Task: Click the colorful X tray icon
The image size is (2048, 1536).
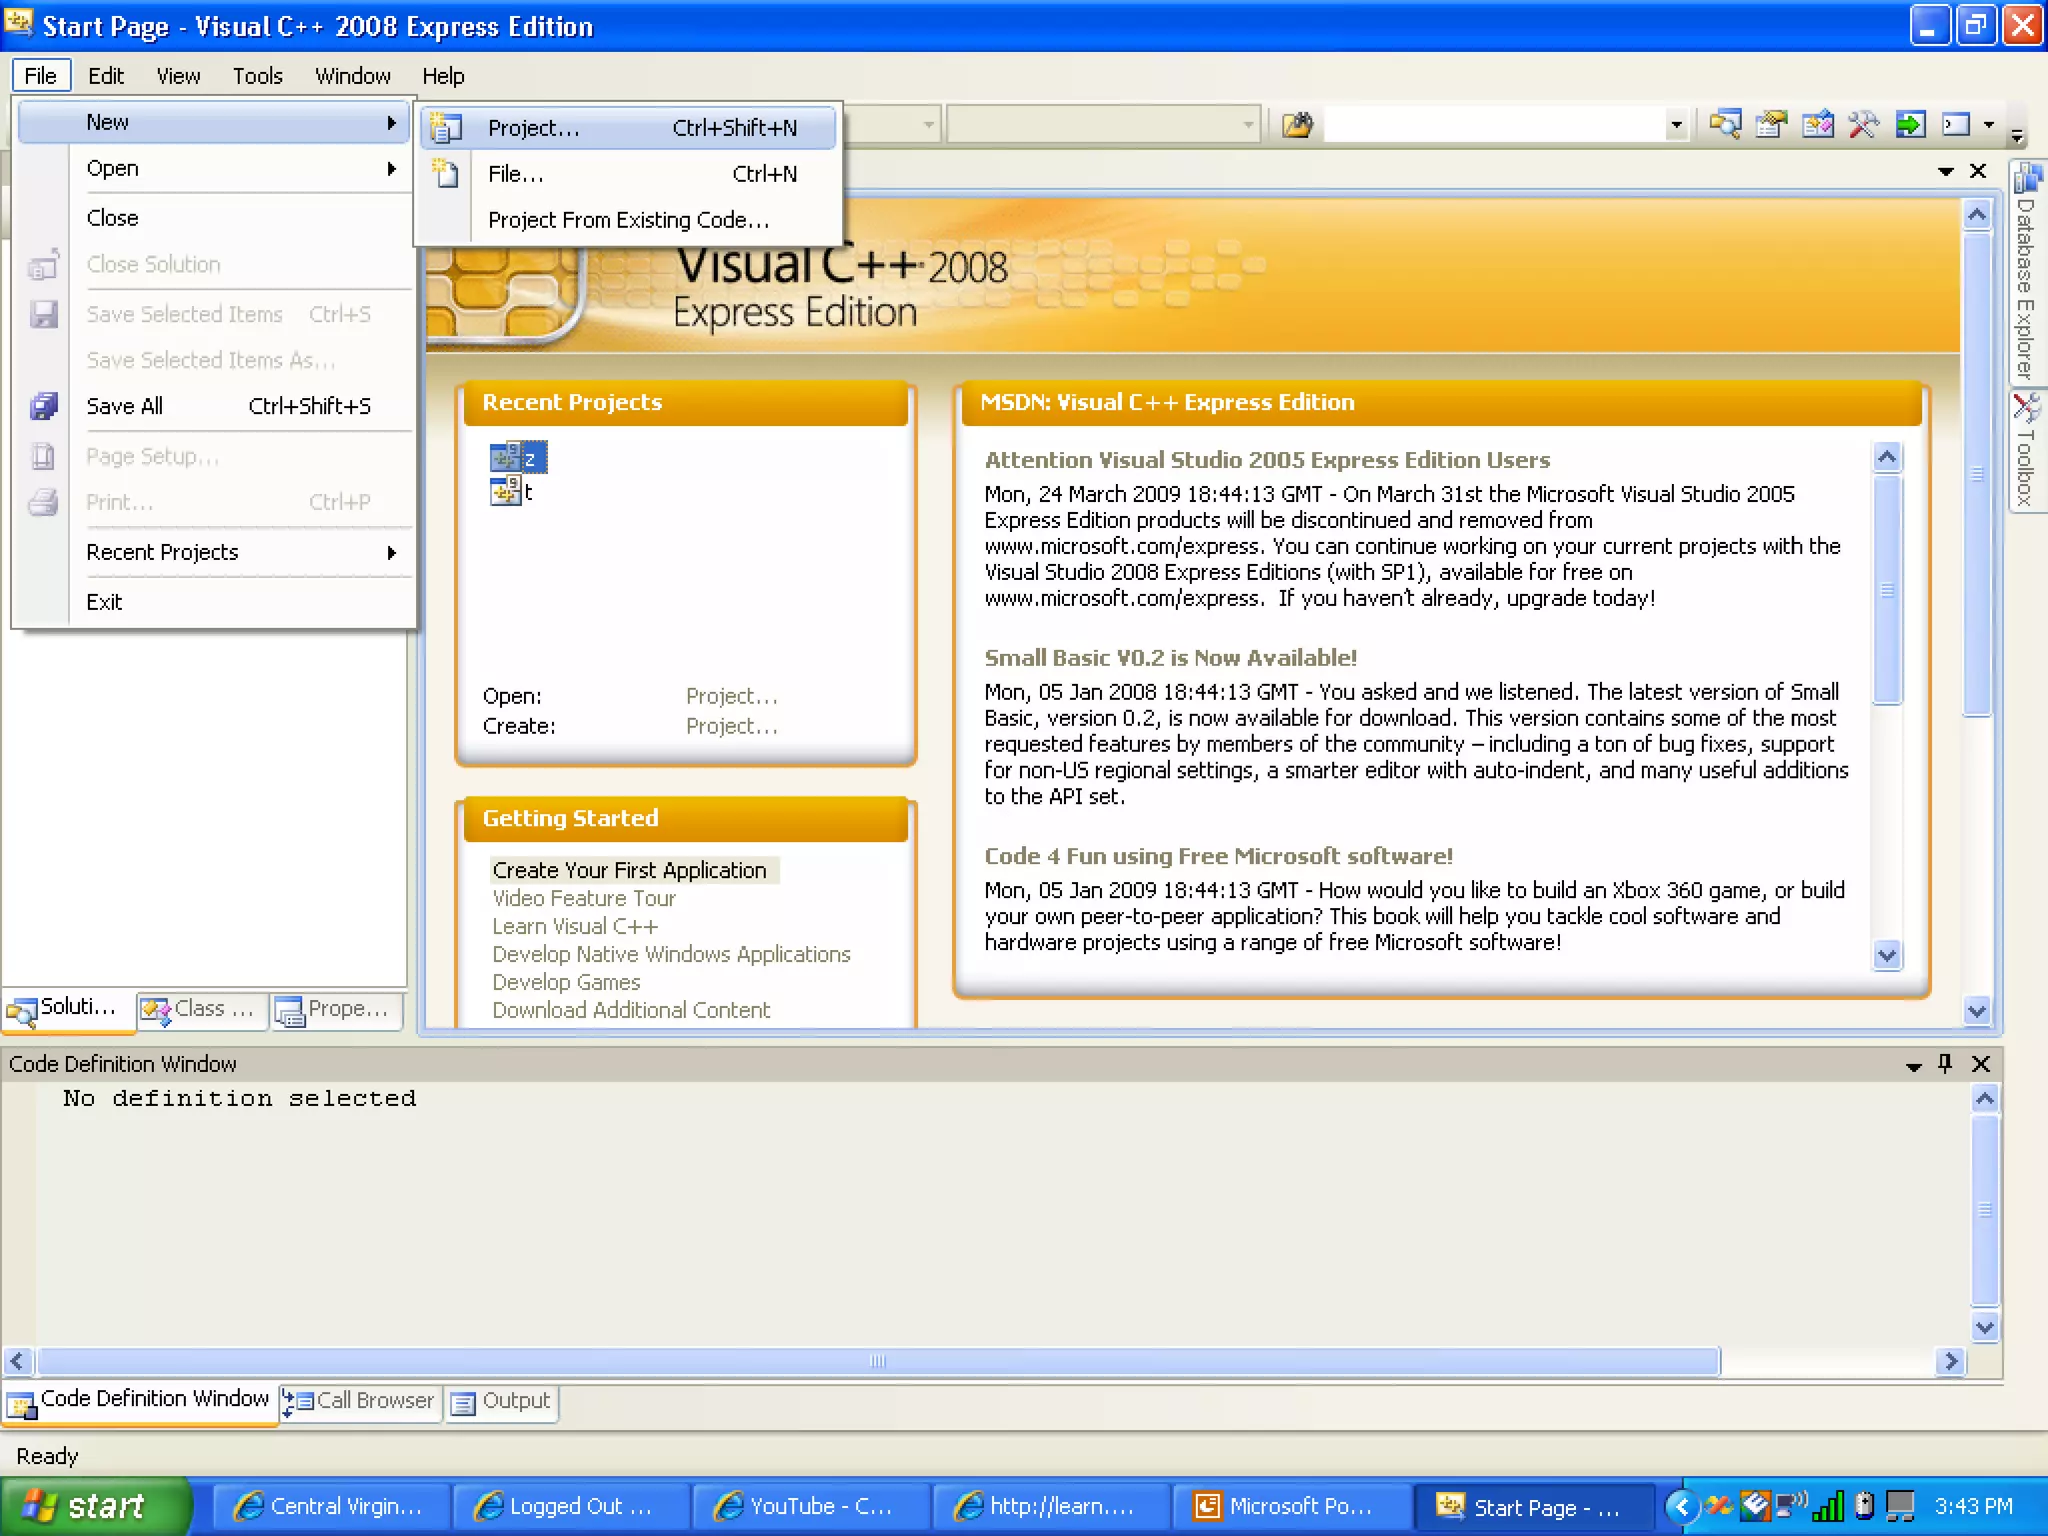Action: 1719,1505
